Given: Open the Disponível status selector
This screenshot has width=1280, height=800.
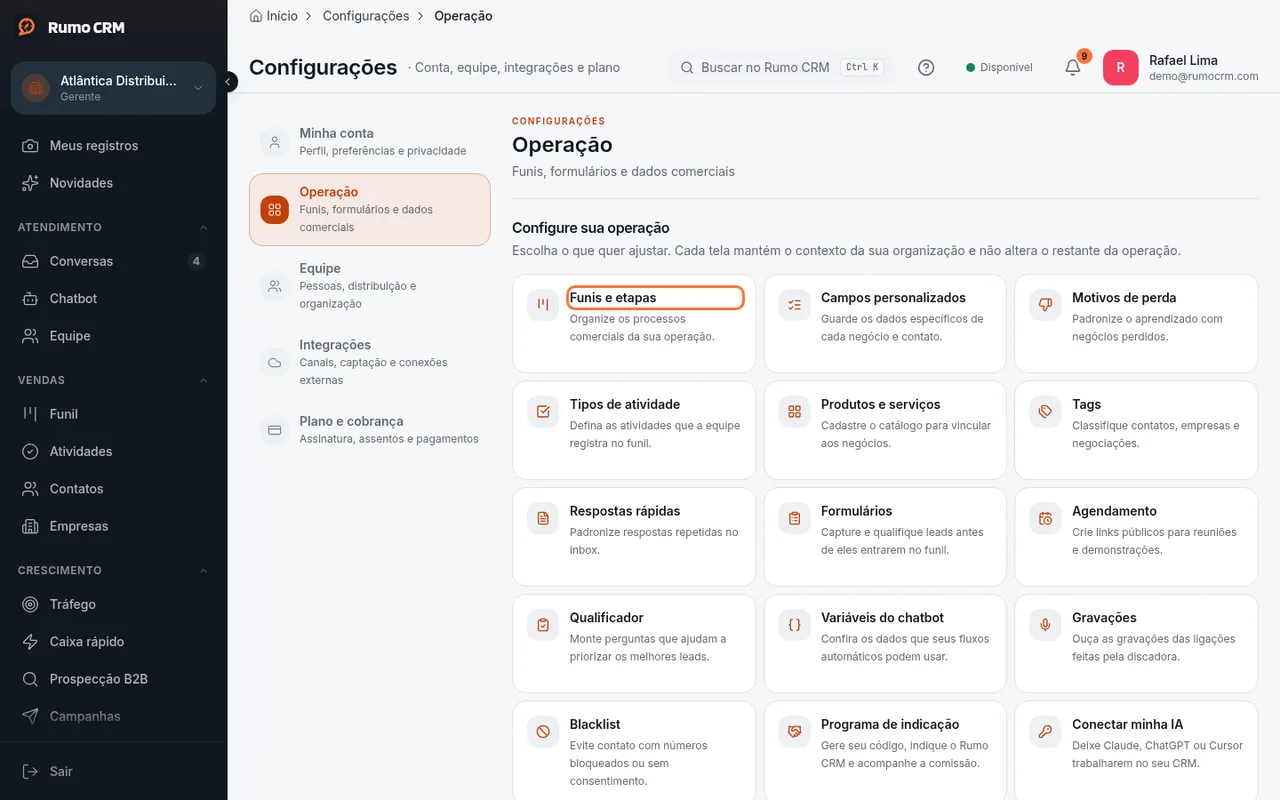Looking at the screenshot, I should (x=999, y=67).
